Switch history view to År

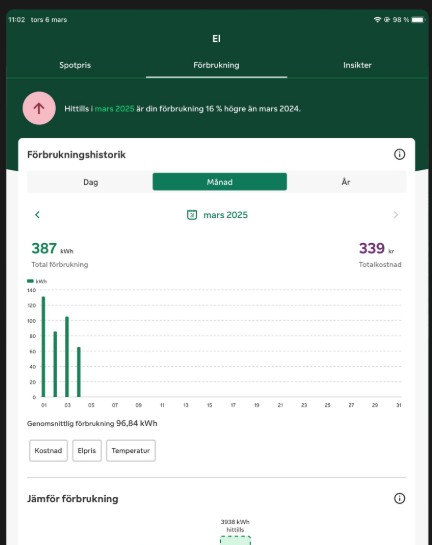346,182
